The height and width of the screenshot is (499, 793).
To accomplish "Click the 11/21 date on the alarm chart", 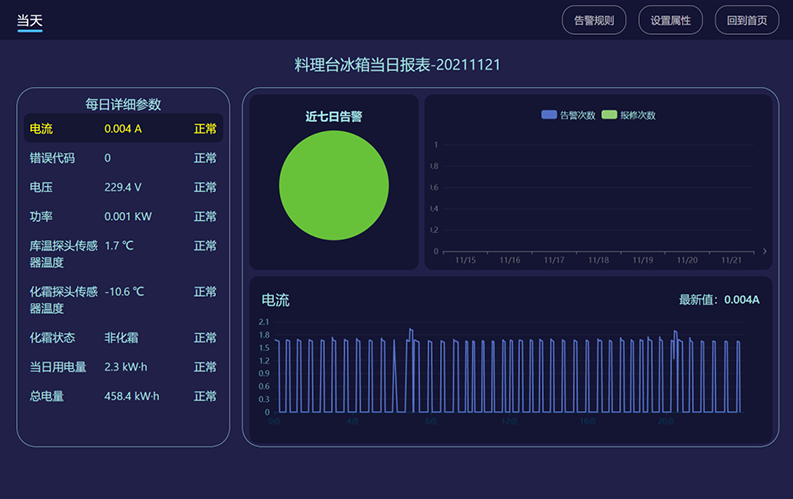I will point(731,261).
